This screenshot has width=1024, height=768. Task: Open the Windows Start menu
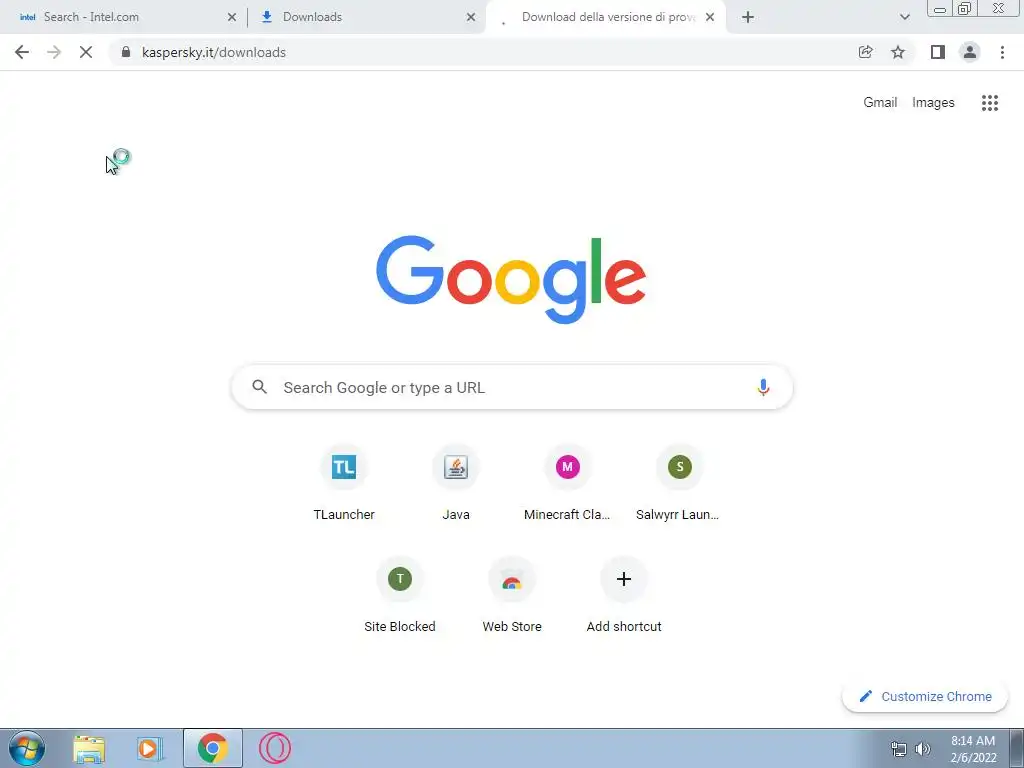pyautogui.click(x=27, y=748)
